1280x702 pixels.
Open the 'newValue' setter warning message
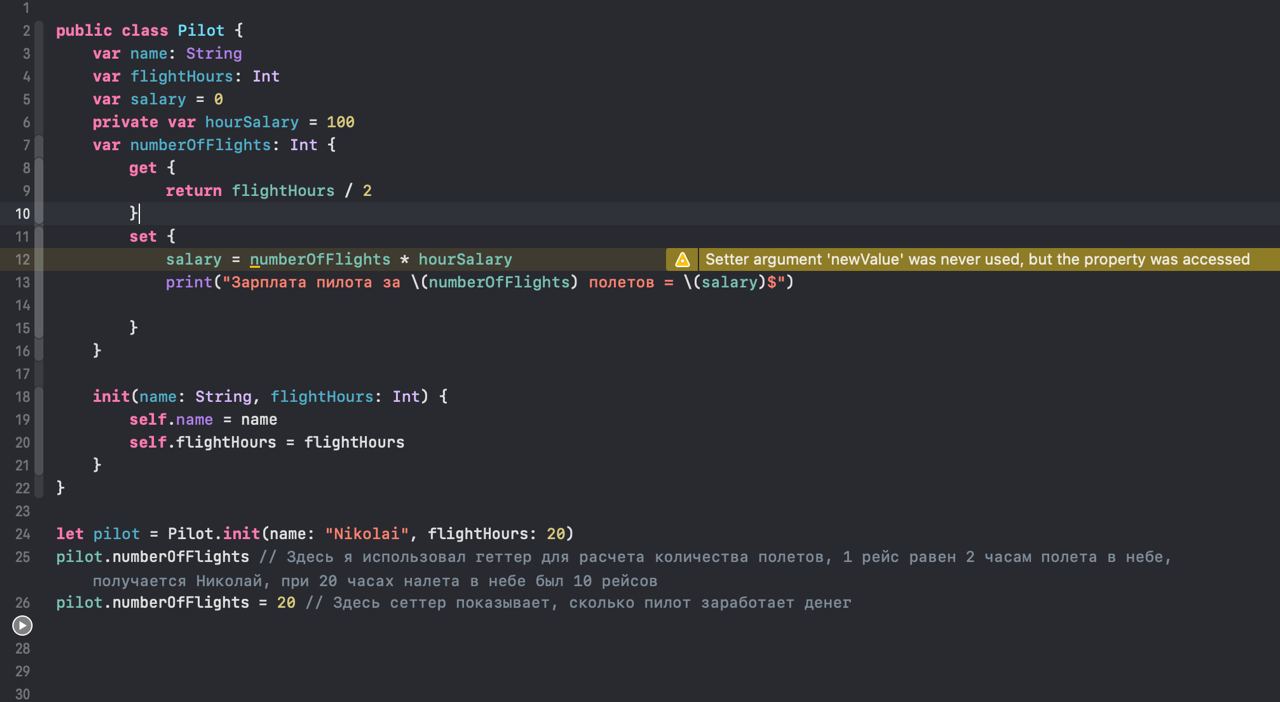[x=977, y=259]
